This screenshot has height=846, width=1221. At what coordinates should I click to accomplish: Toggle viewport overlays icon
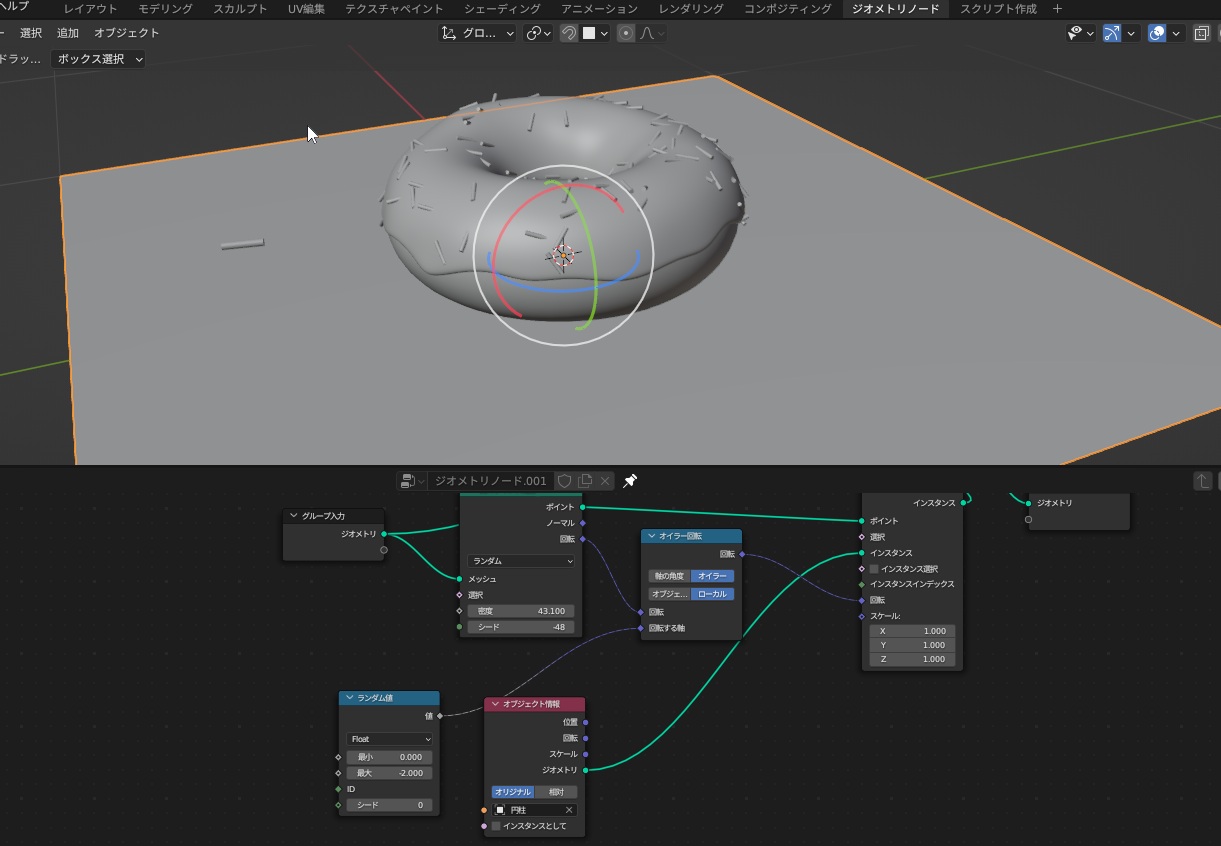[x=1157, y=33]
